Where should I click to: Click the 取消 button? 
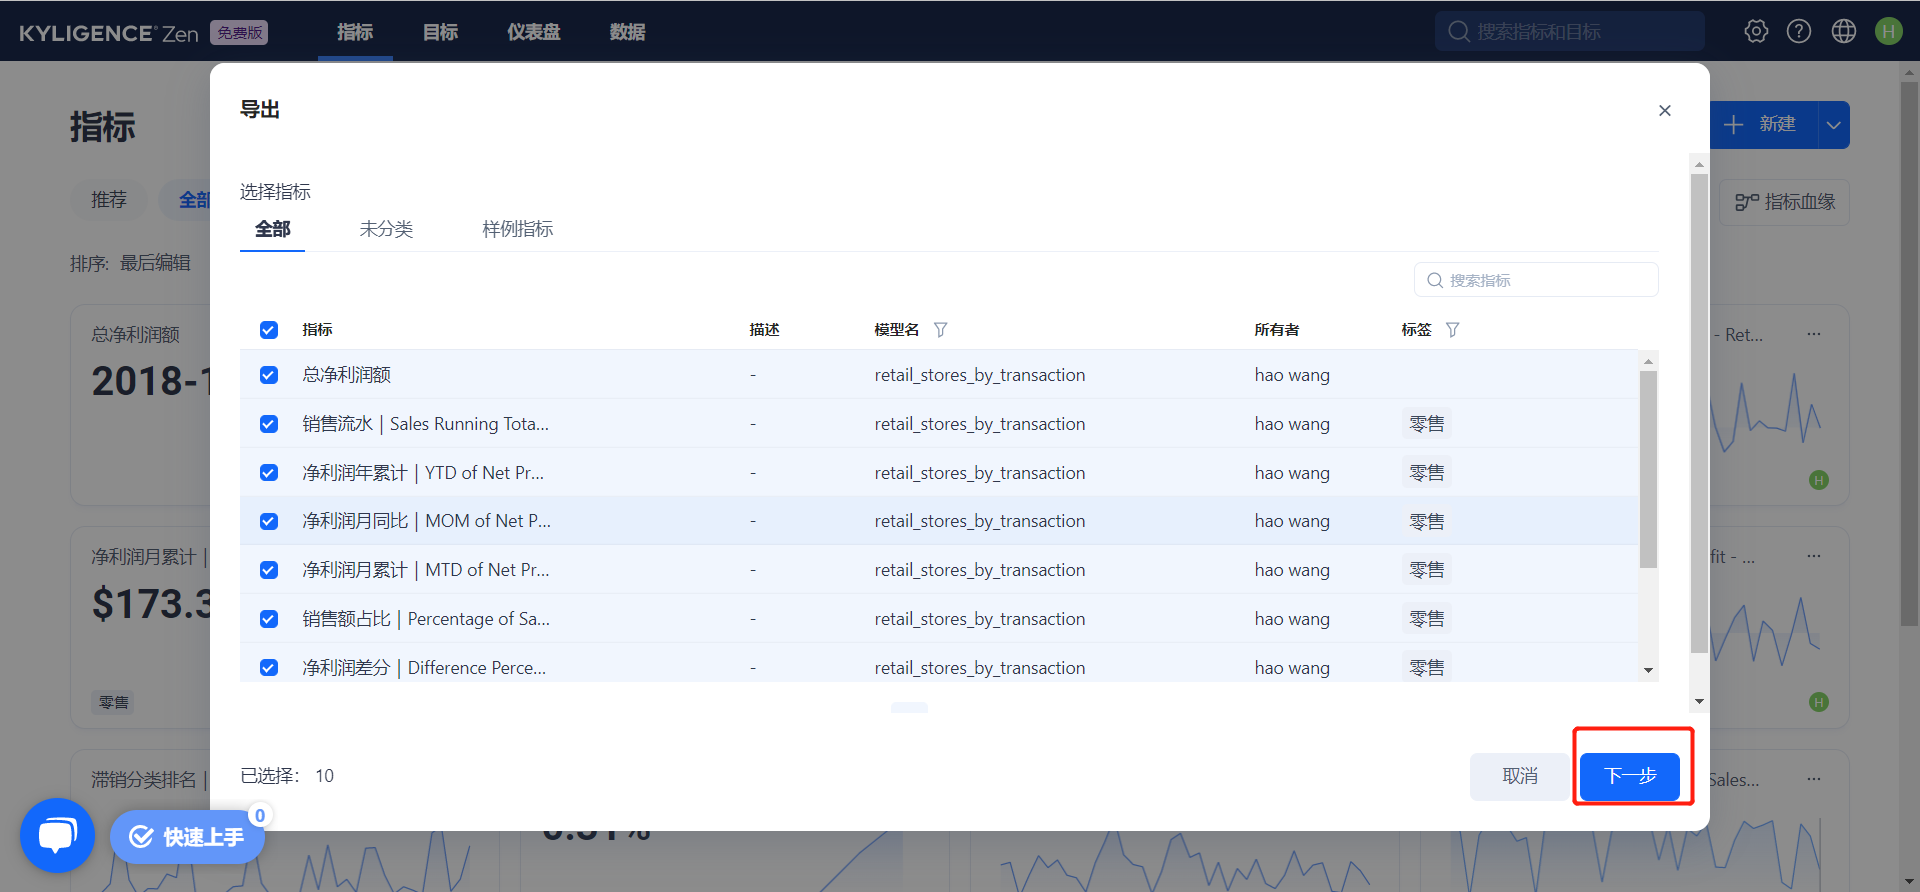(1520, 776)
